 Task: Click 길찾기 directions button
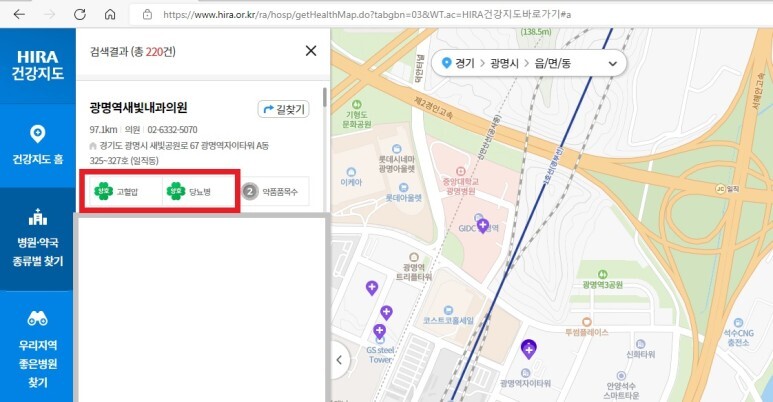(x=283, y=109)
